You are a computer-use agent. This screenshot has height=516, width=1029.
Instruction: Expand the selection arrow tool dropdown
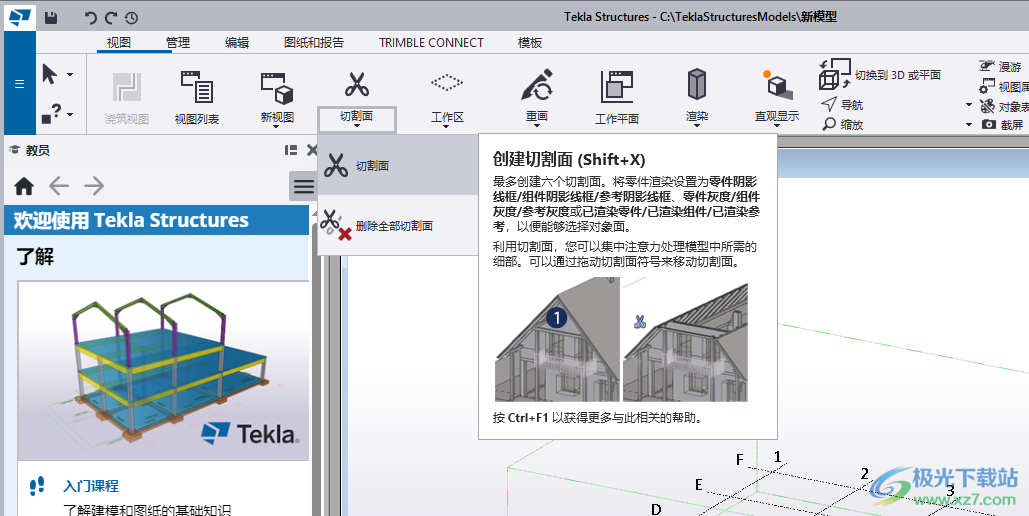coord(70,75)
